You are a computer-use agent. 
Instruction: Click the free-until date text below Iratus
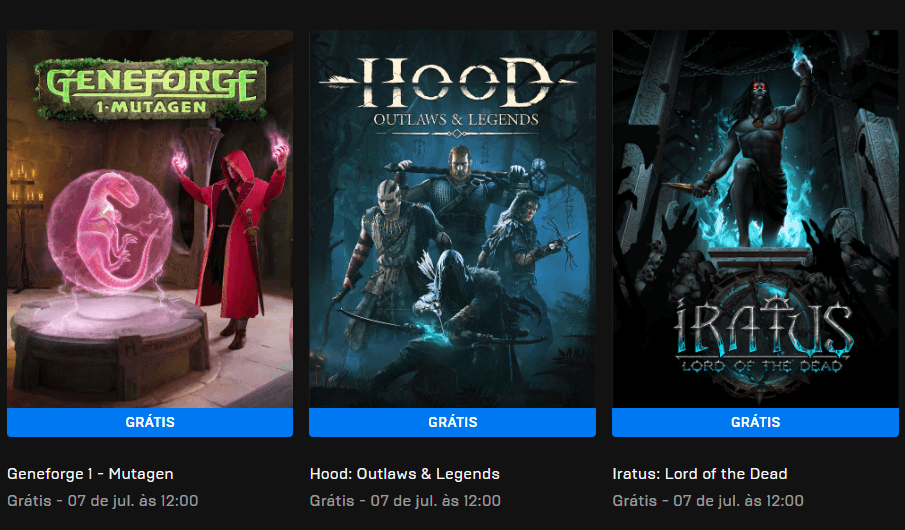pos(708,501)
